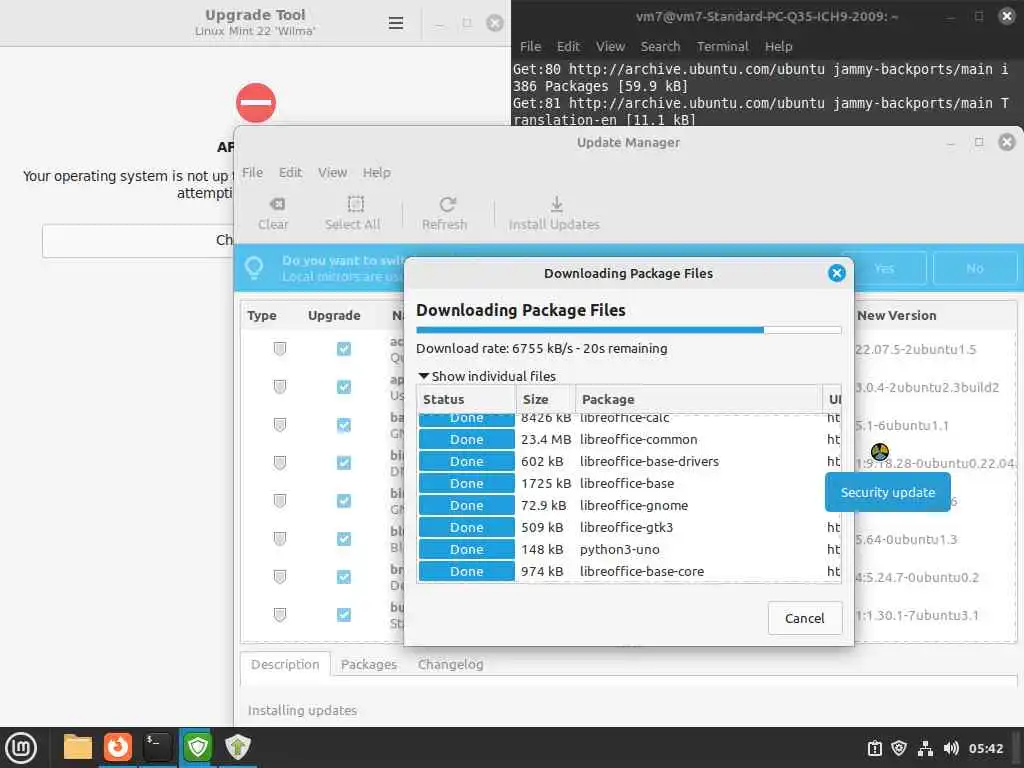Select the libreoffice-common row
Viewport: 1024px width, 768px height.
[629, 440]
